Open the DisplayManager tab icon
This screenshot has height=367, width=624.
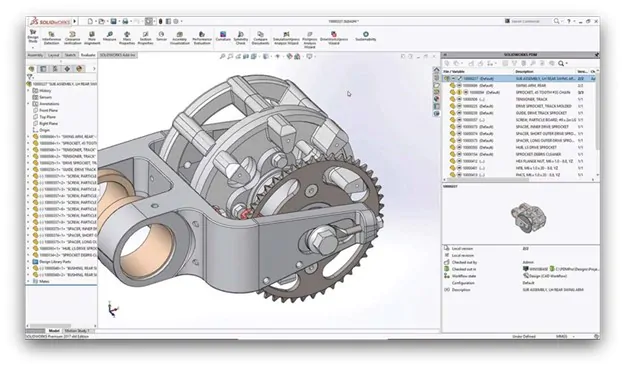coord(79,69)
